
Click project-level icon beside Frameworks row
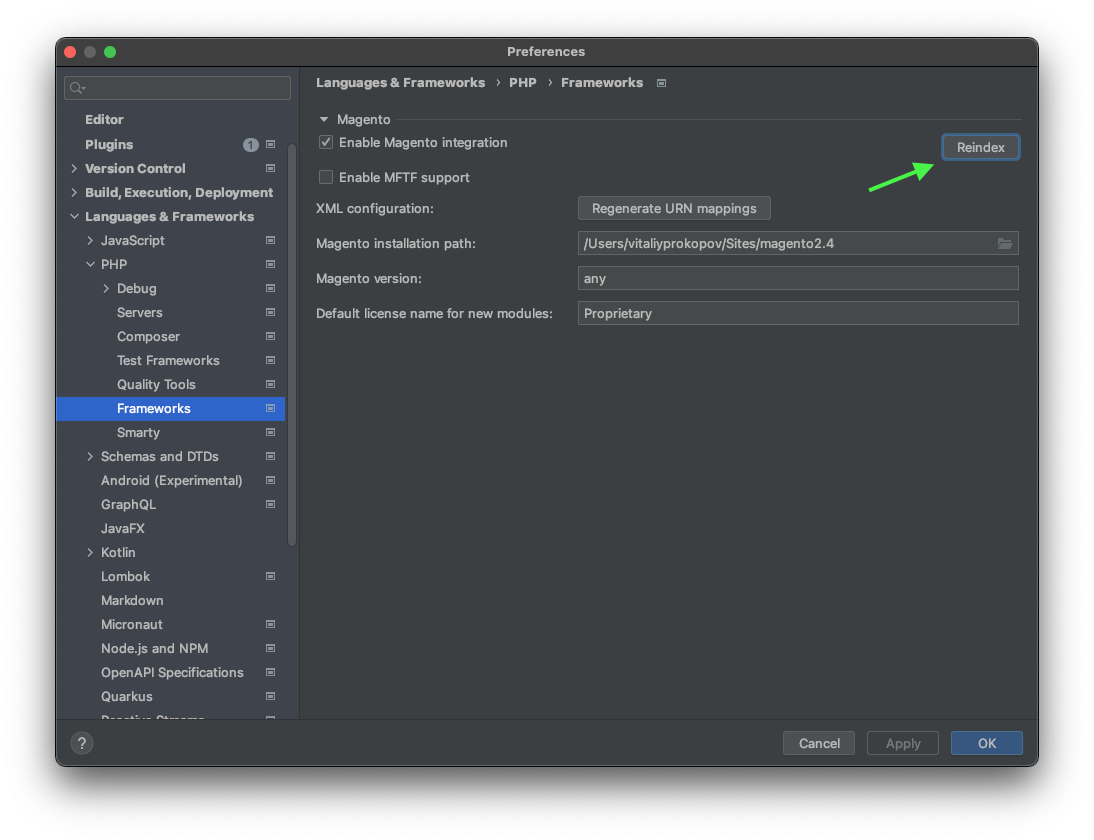271,408
